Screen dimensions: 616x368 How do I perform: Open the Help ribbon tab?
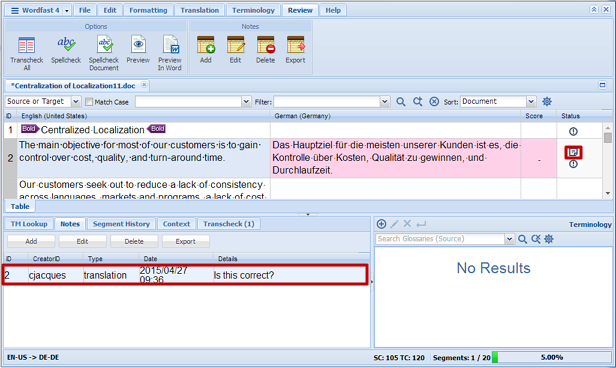pyautogui.click(x=333, y=10)
